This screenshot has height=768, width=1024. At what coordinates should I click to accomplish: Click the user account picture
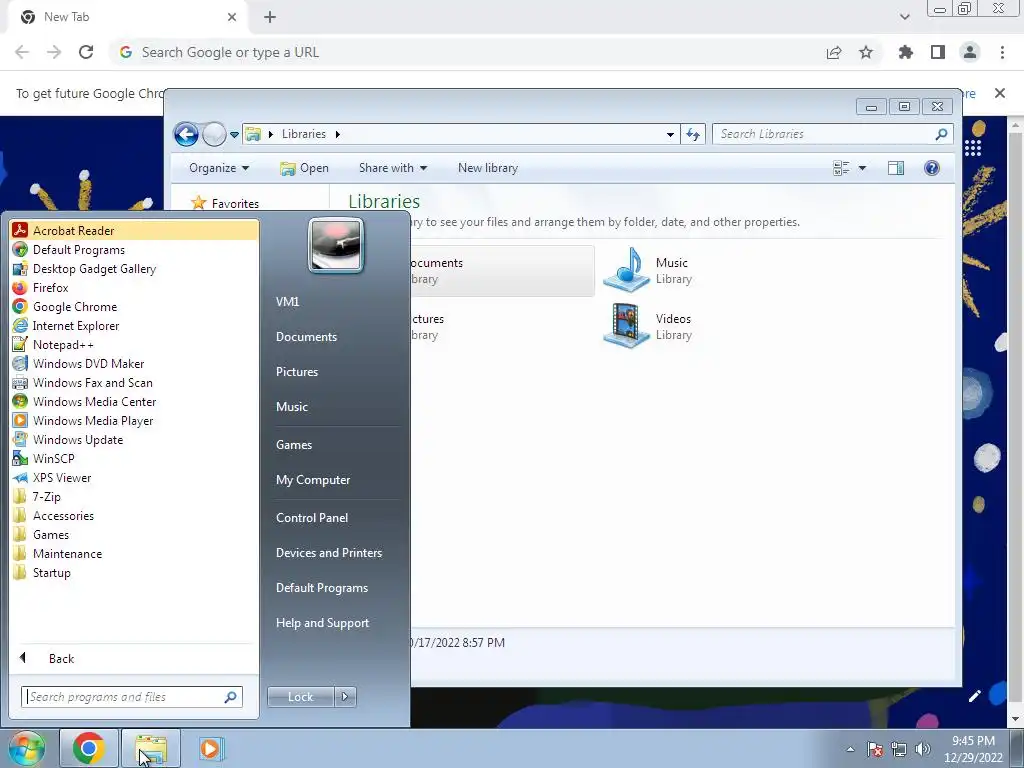pos(336,245)
